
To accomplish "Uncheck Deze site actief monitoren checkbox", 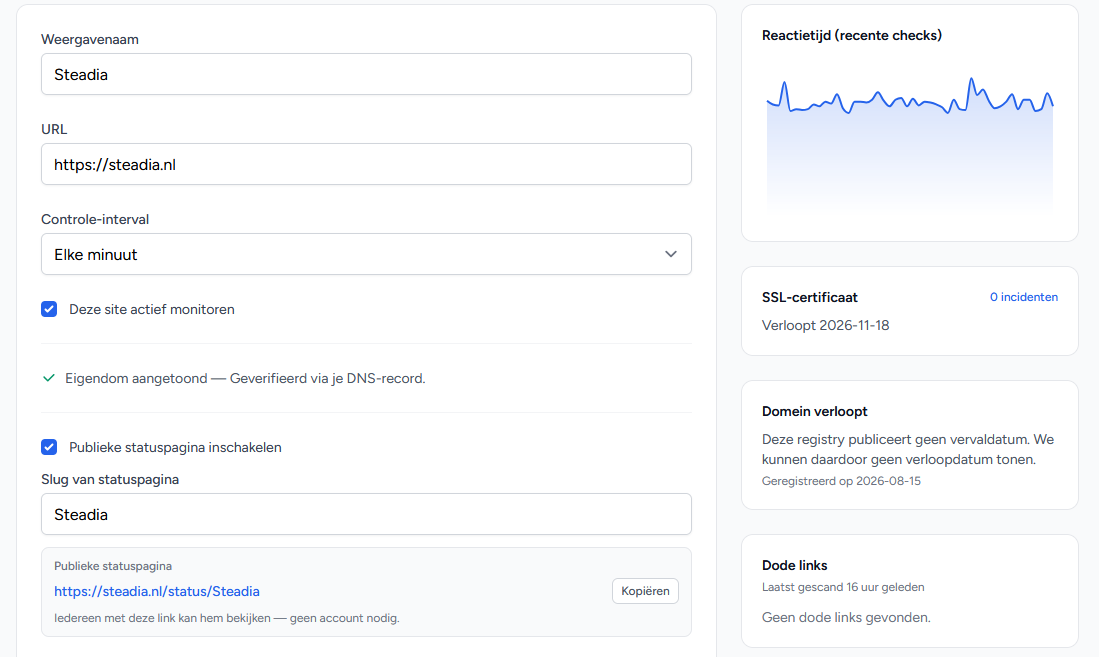I will point(49,309).
